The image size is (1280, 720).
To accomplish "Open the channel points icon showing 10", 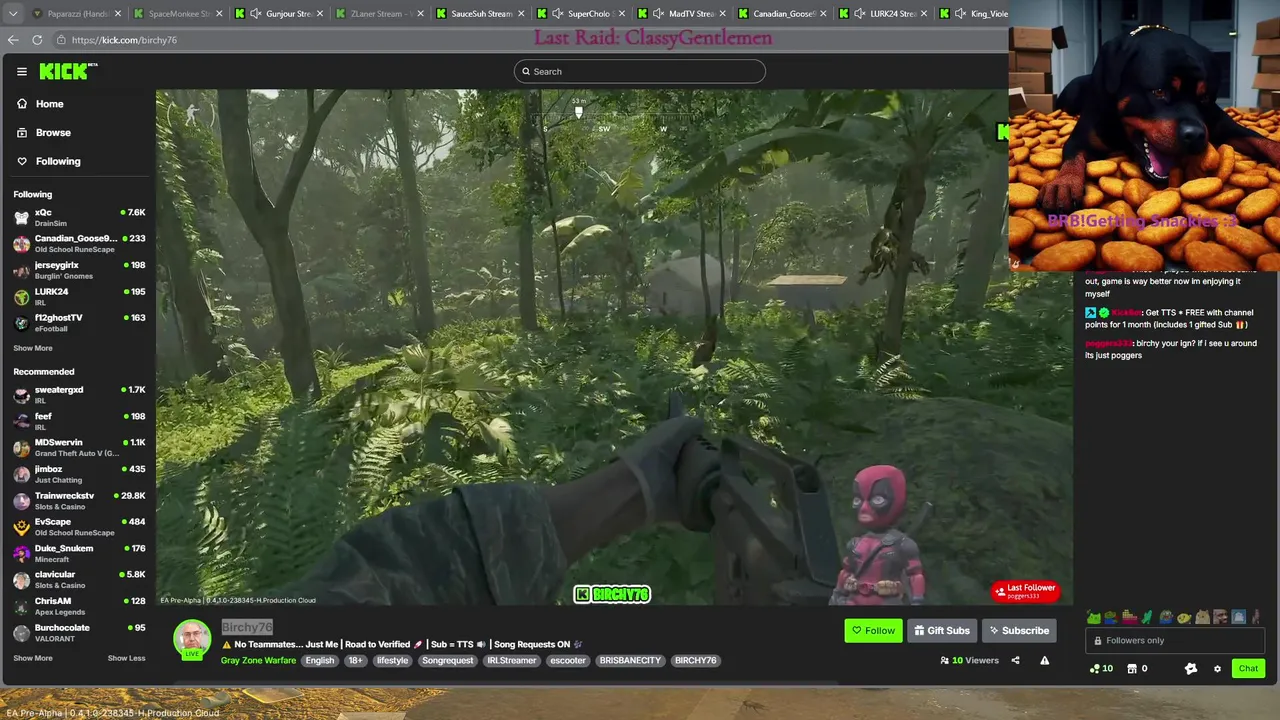I will click(x=1101, y=668).
